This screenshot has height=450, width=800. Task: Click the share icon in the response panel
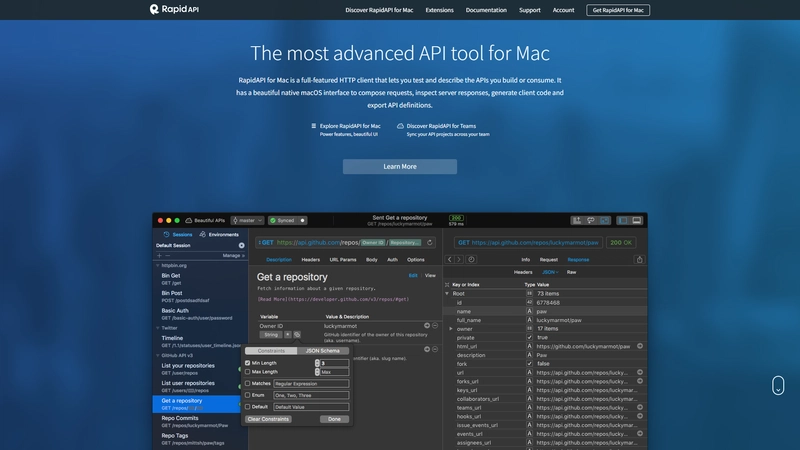pos(639,259)
